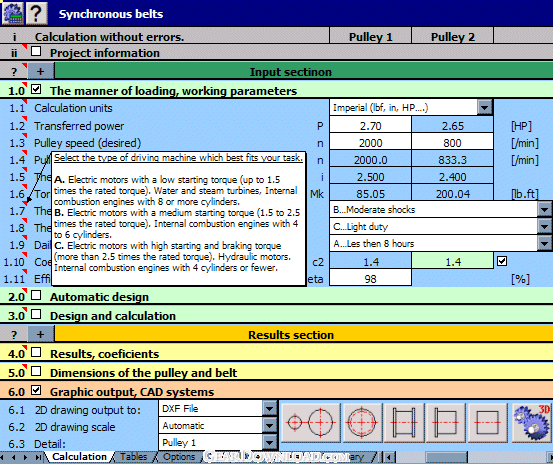
Task: Click the Pulley speed (desired) label
Action: pyautogui.click(x=87, y=143)
